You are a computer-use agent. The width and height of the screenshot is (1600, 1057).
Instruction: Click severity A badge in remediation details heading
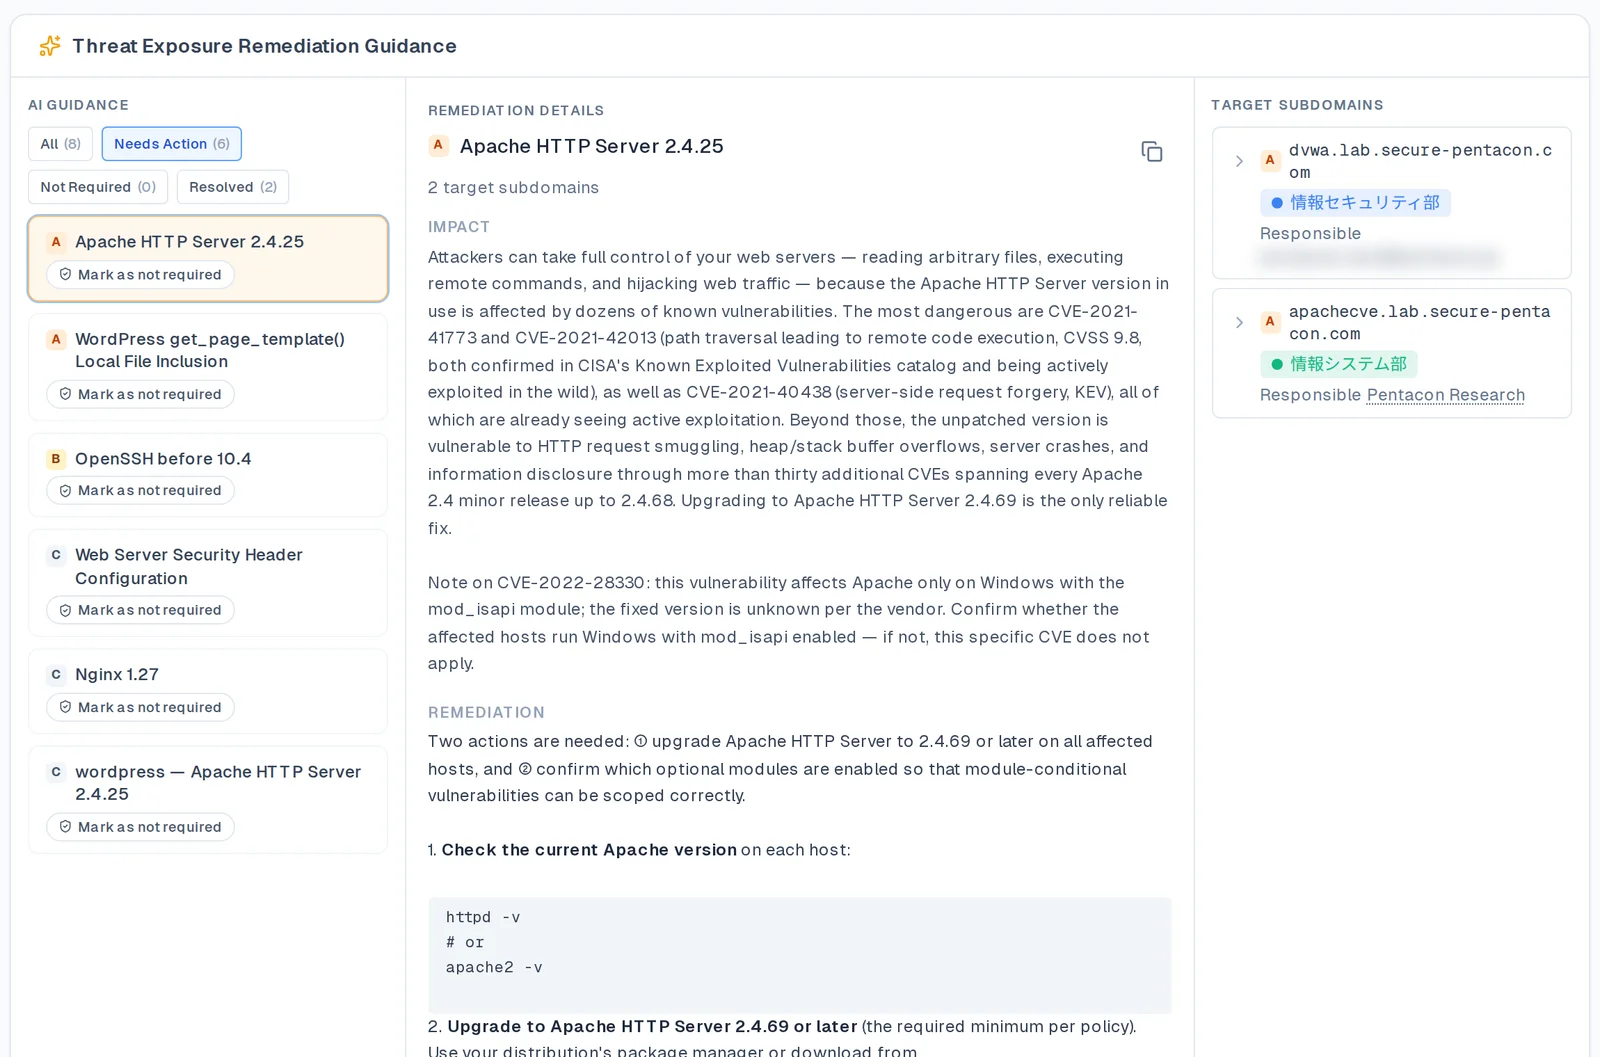tap(438, 146)
